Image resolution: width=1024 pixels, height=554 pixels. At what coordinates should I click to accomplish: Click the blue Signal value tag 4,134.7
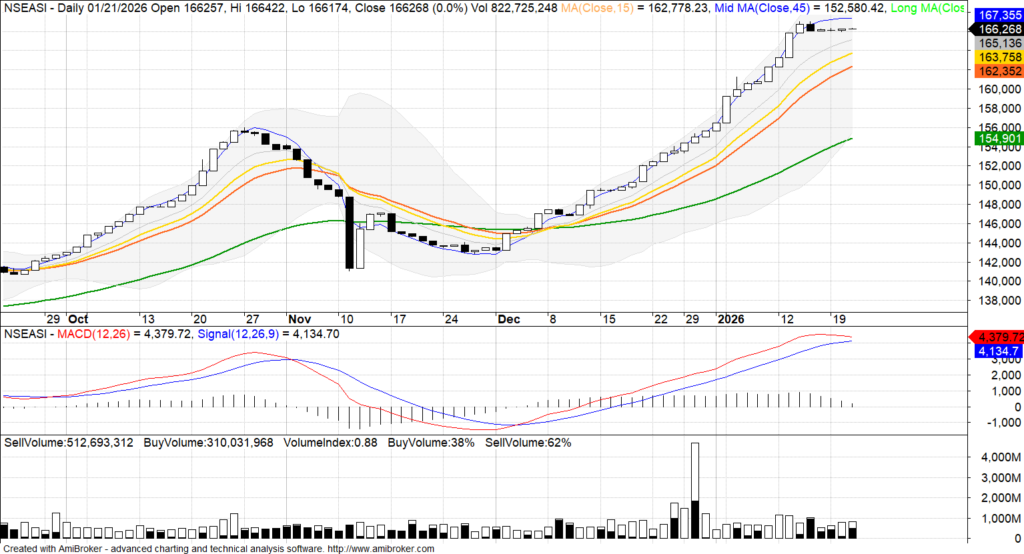coord(994,352)
